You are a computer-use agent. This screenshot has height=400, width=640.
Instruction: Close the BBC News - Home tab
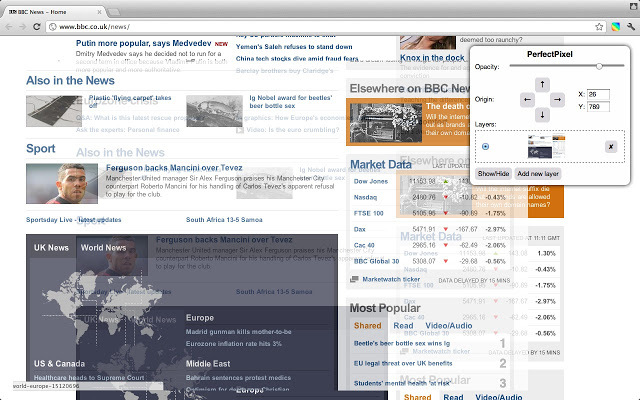[99, 12]
